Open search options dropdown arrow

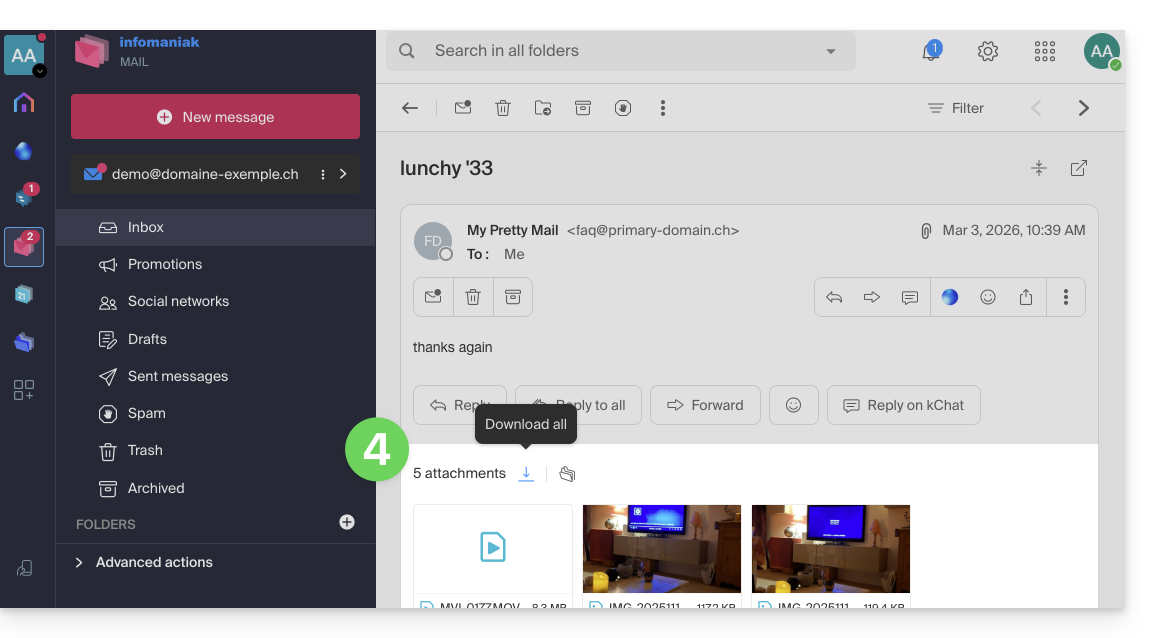830,51
